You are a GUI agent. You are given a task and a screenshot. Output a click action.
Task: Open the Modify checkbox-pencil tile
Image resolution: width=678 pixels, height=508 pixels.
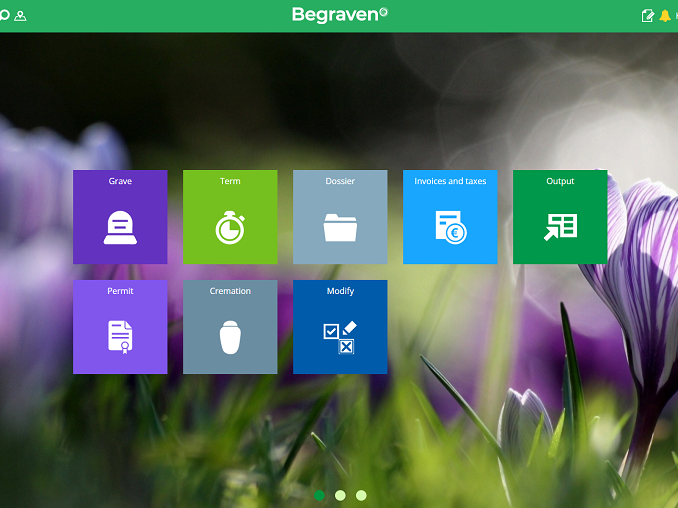340,327
